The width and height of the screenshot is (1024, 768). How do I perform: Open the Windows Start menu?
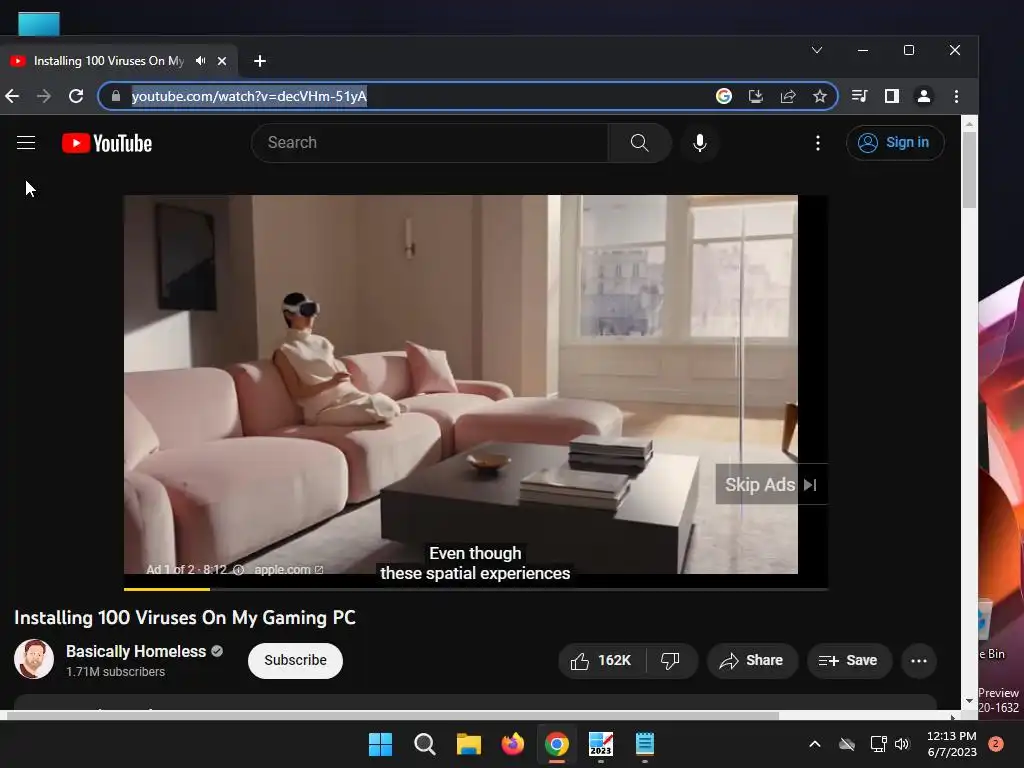click(x=380, y=744)
